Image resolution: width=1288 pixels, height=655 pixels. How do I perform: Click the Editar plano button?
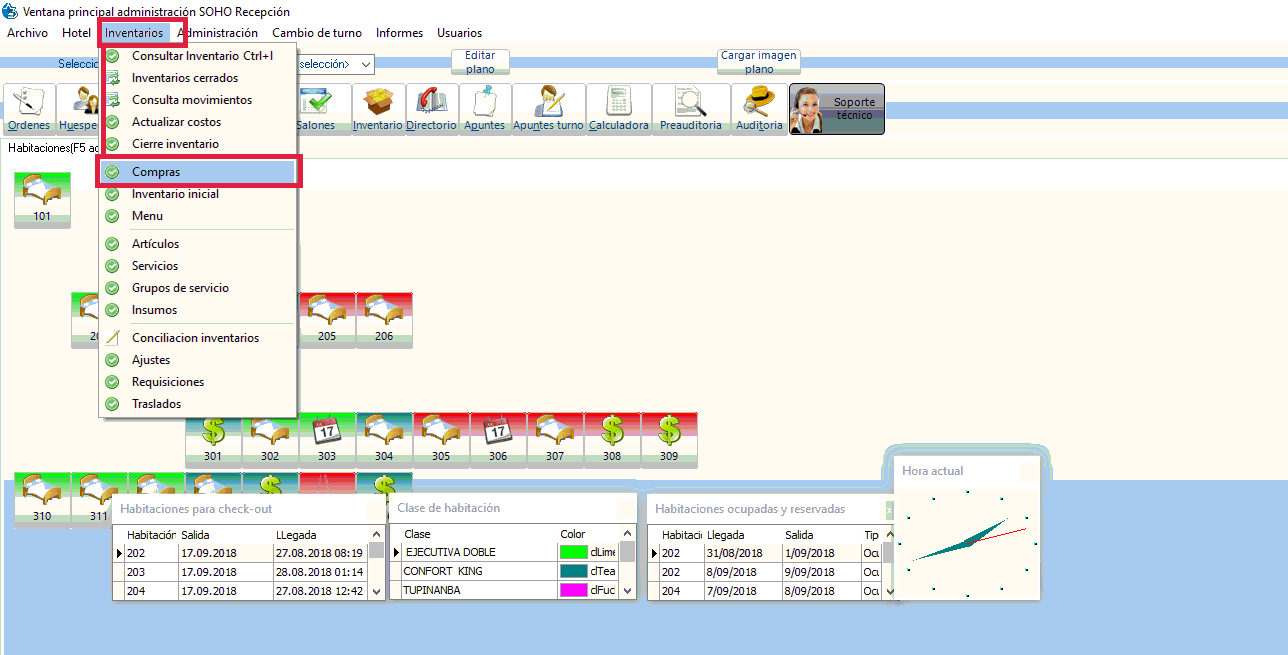pos(480,62)
